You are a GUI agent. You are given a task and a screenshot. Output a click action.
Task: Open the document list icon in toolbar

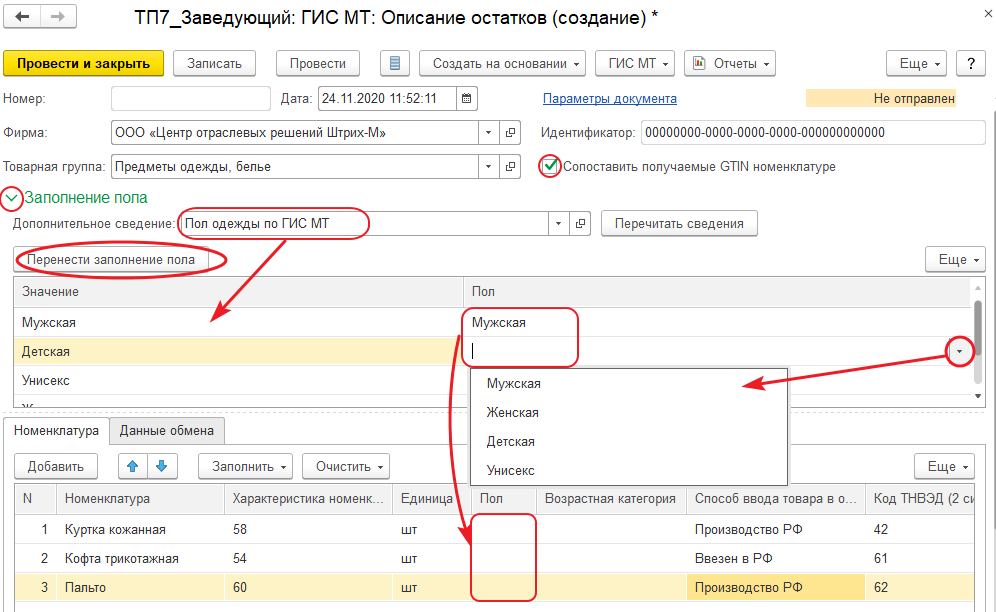(395, 64)
